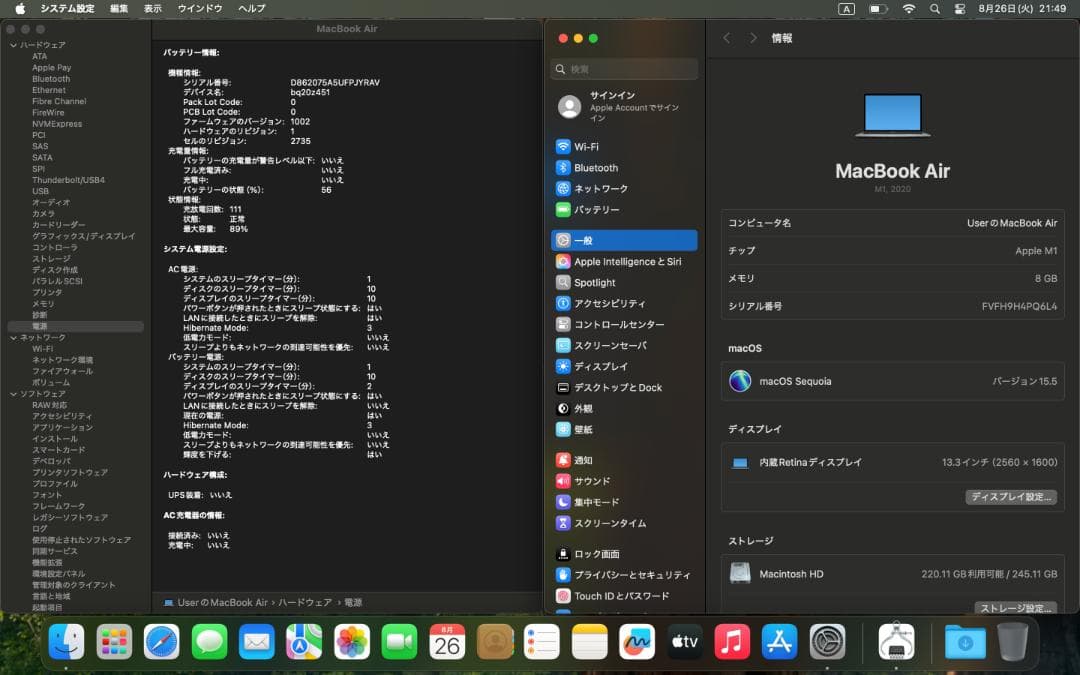Select Apple Pay in System Information sidebar
The height and width of the screenshot is (675, 1080).
click(x=51, y=68)
